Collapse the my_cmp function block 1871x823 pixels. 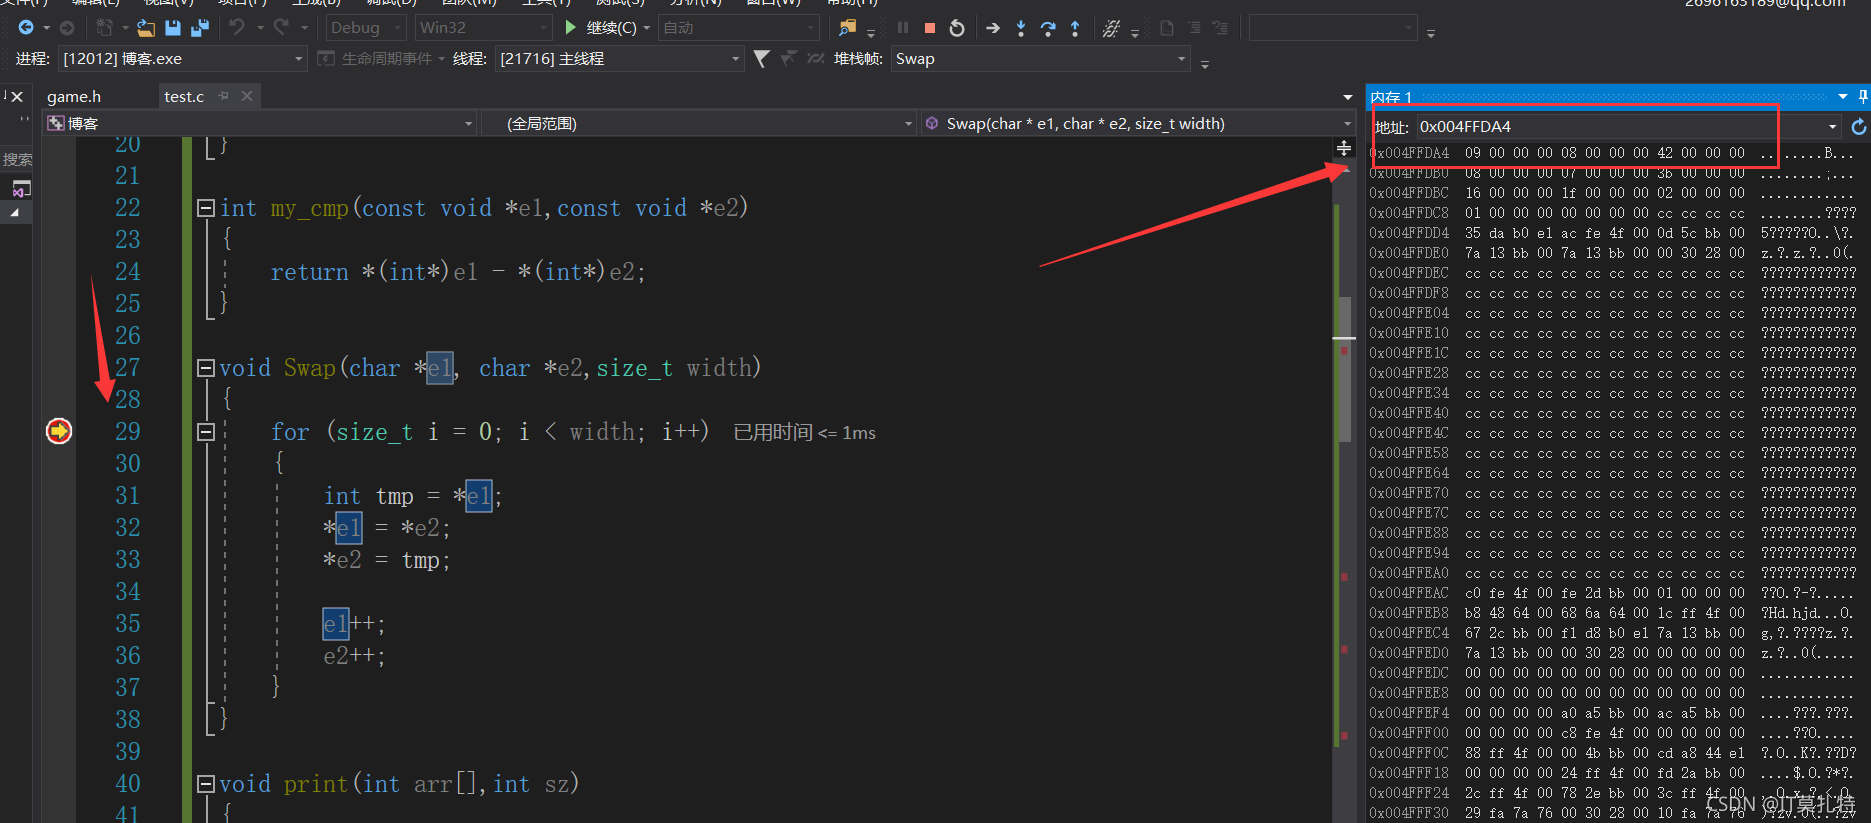point(206,208)
